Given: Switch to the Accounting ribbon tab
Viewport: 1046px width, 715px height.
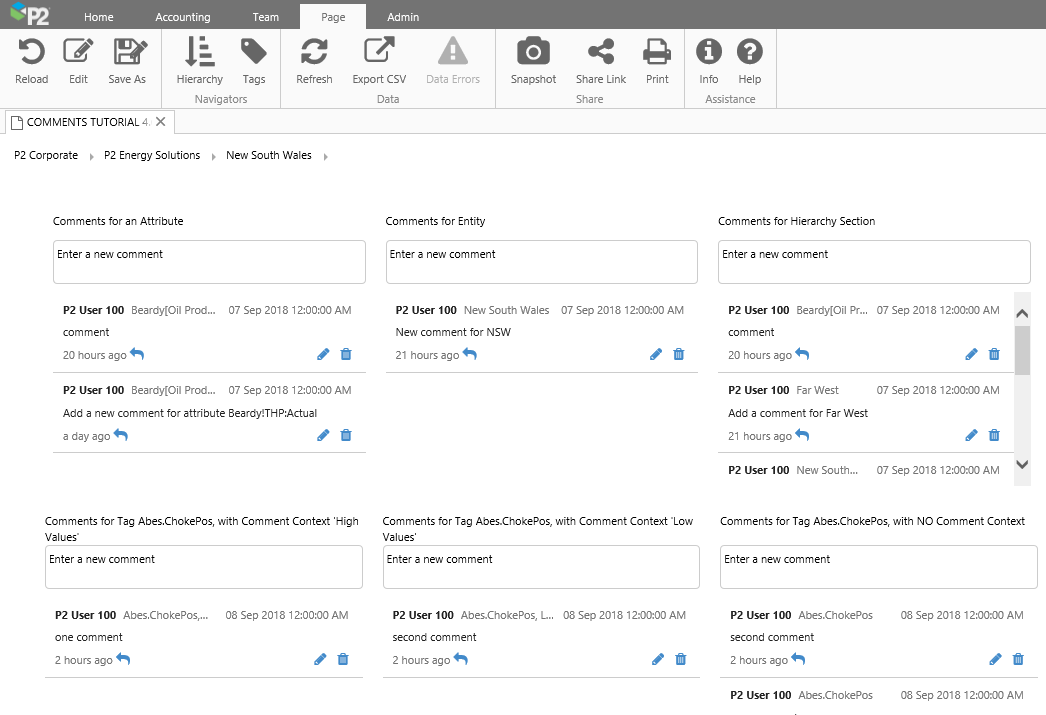Looking at the screenshot, I should coord(183,17).
